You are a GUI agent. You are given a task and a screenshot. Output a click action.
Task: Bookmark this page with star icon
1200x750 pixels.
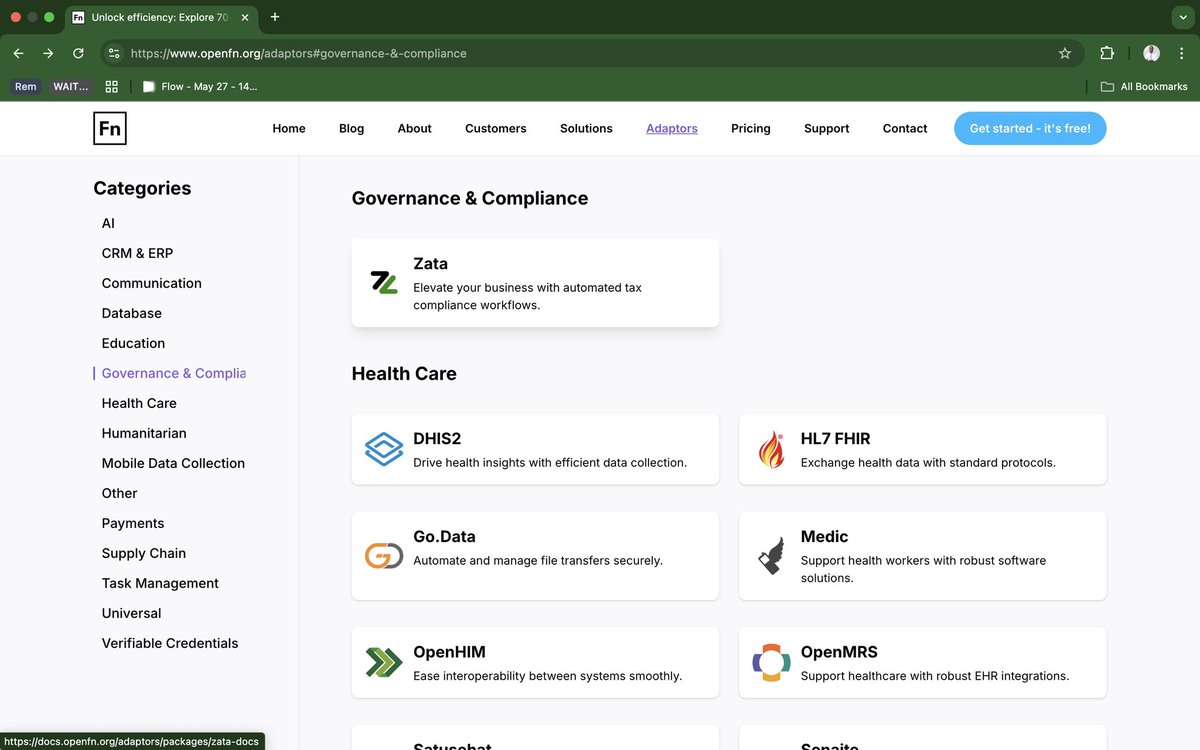(1065, 53)
